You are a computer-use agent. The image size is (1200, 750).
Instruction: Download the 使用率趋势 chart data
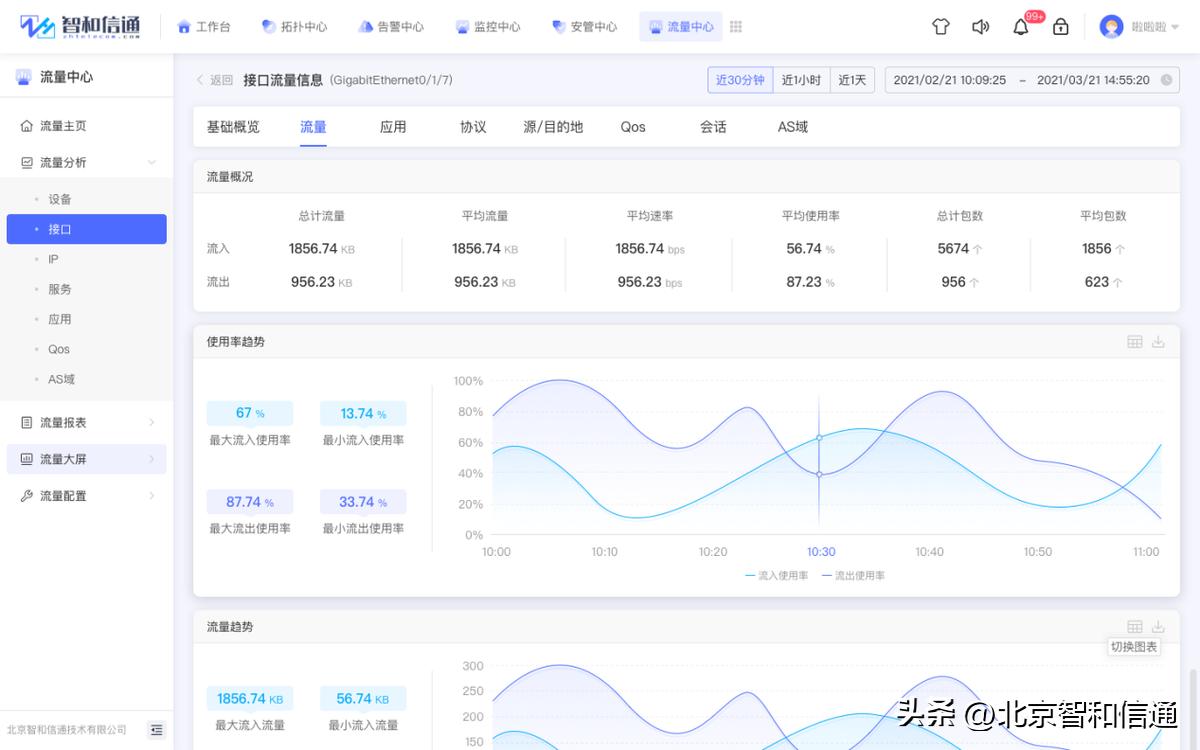(1159, 341)
